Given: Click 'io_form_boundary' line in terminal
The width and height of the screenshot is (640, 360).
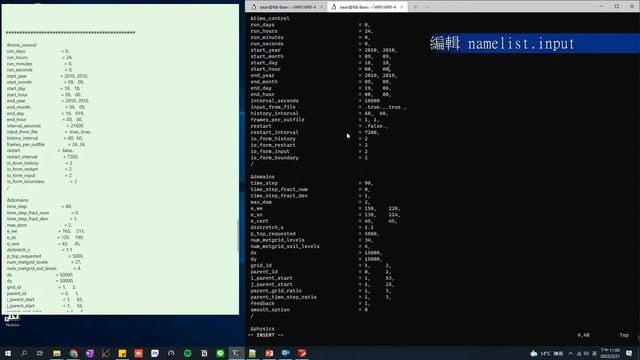Looking at the screenshot, I should pos(309,158).
